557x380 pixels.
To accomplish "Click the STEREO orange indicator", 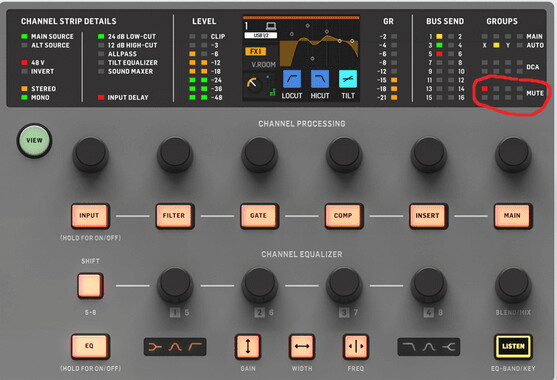I will (x=24, y=88).
